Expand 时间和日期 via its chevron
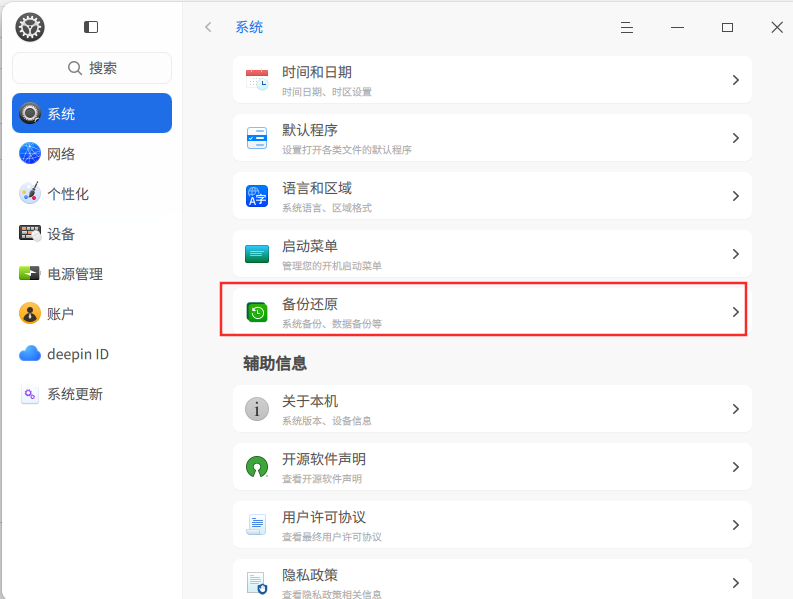The image size is (793, 599). click(x=736, y=80)
